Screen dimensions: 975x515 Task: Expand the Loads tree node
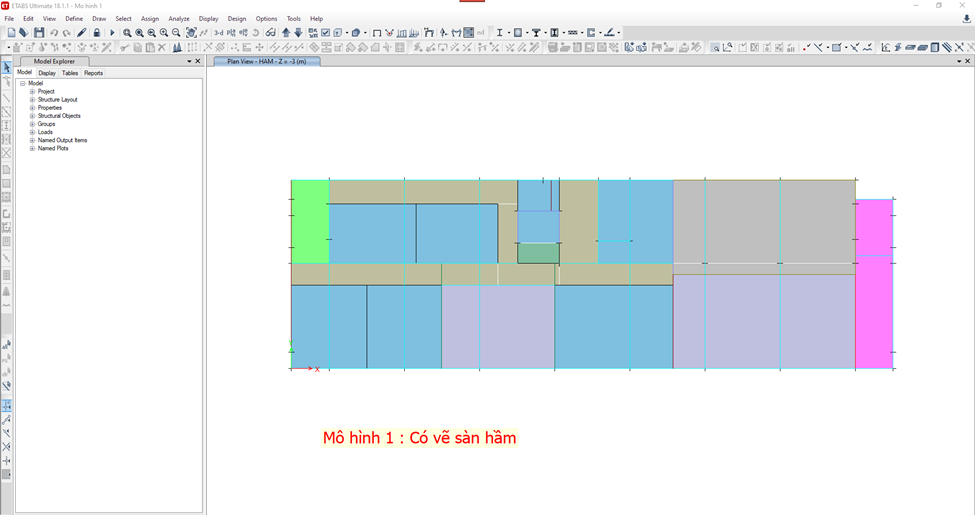pyautogui.click(x=32, y=132)
